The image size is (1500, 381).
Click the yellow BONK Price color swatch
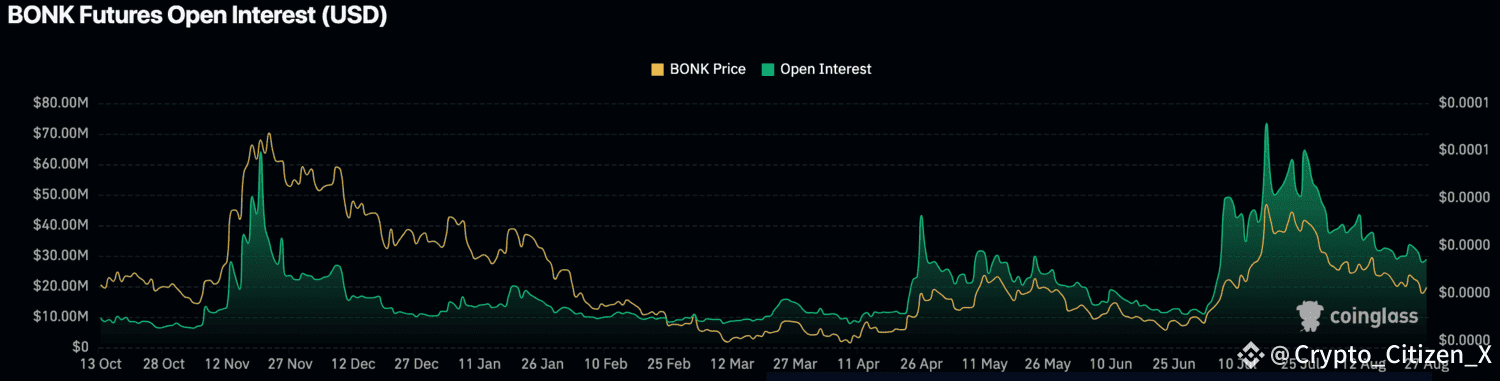657,69
